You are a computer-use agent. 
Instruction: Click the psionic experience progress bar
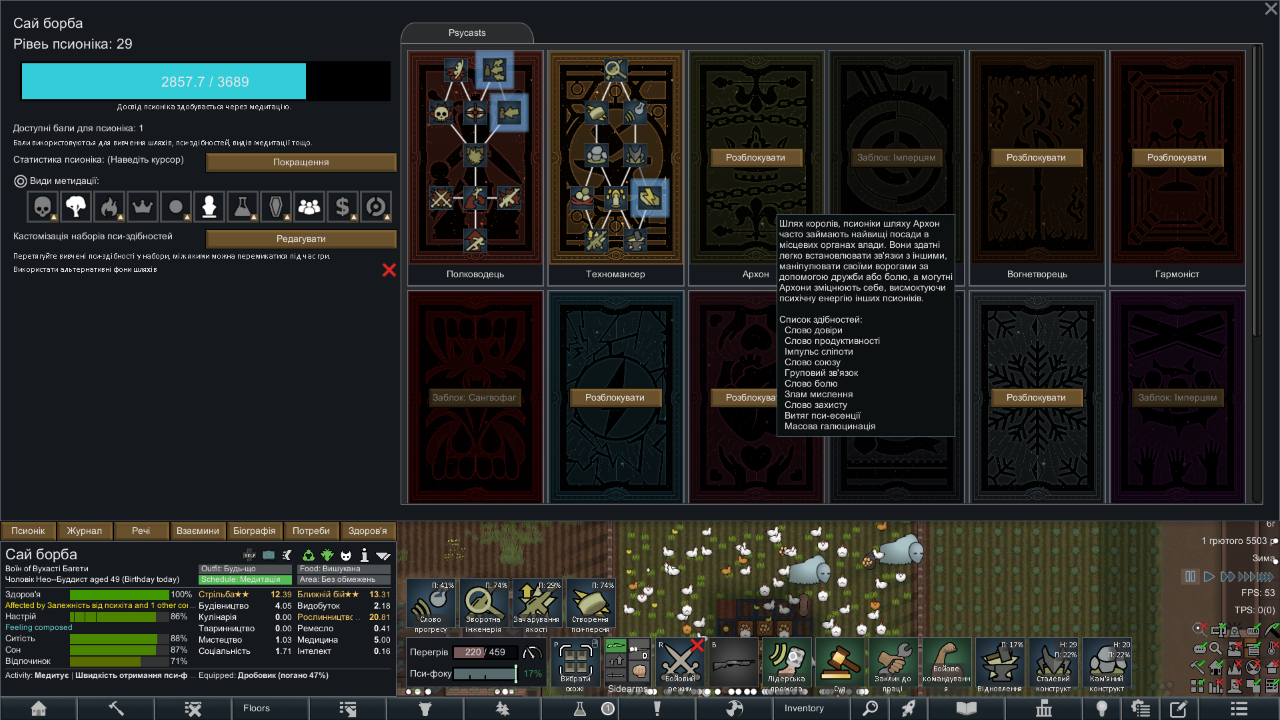(205, 81)
